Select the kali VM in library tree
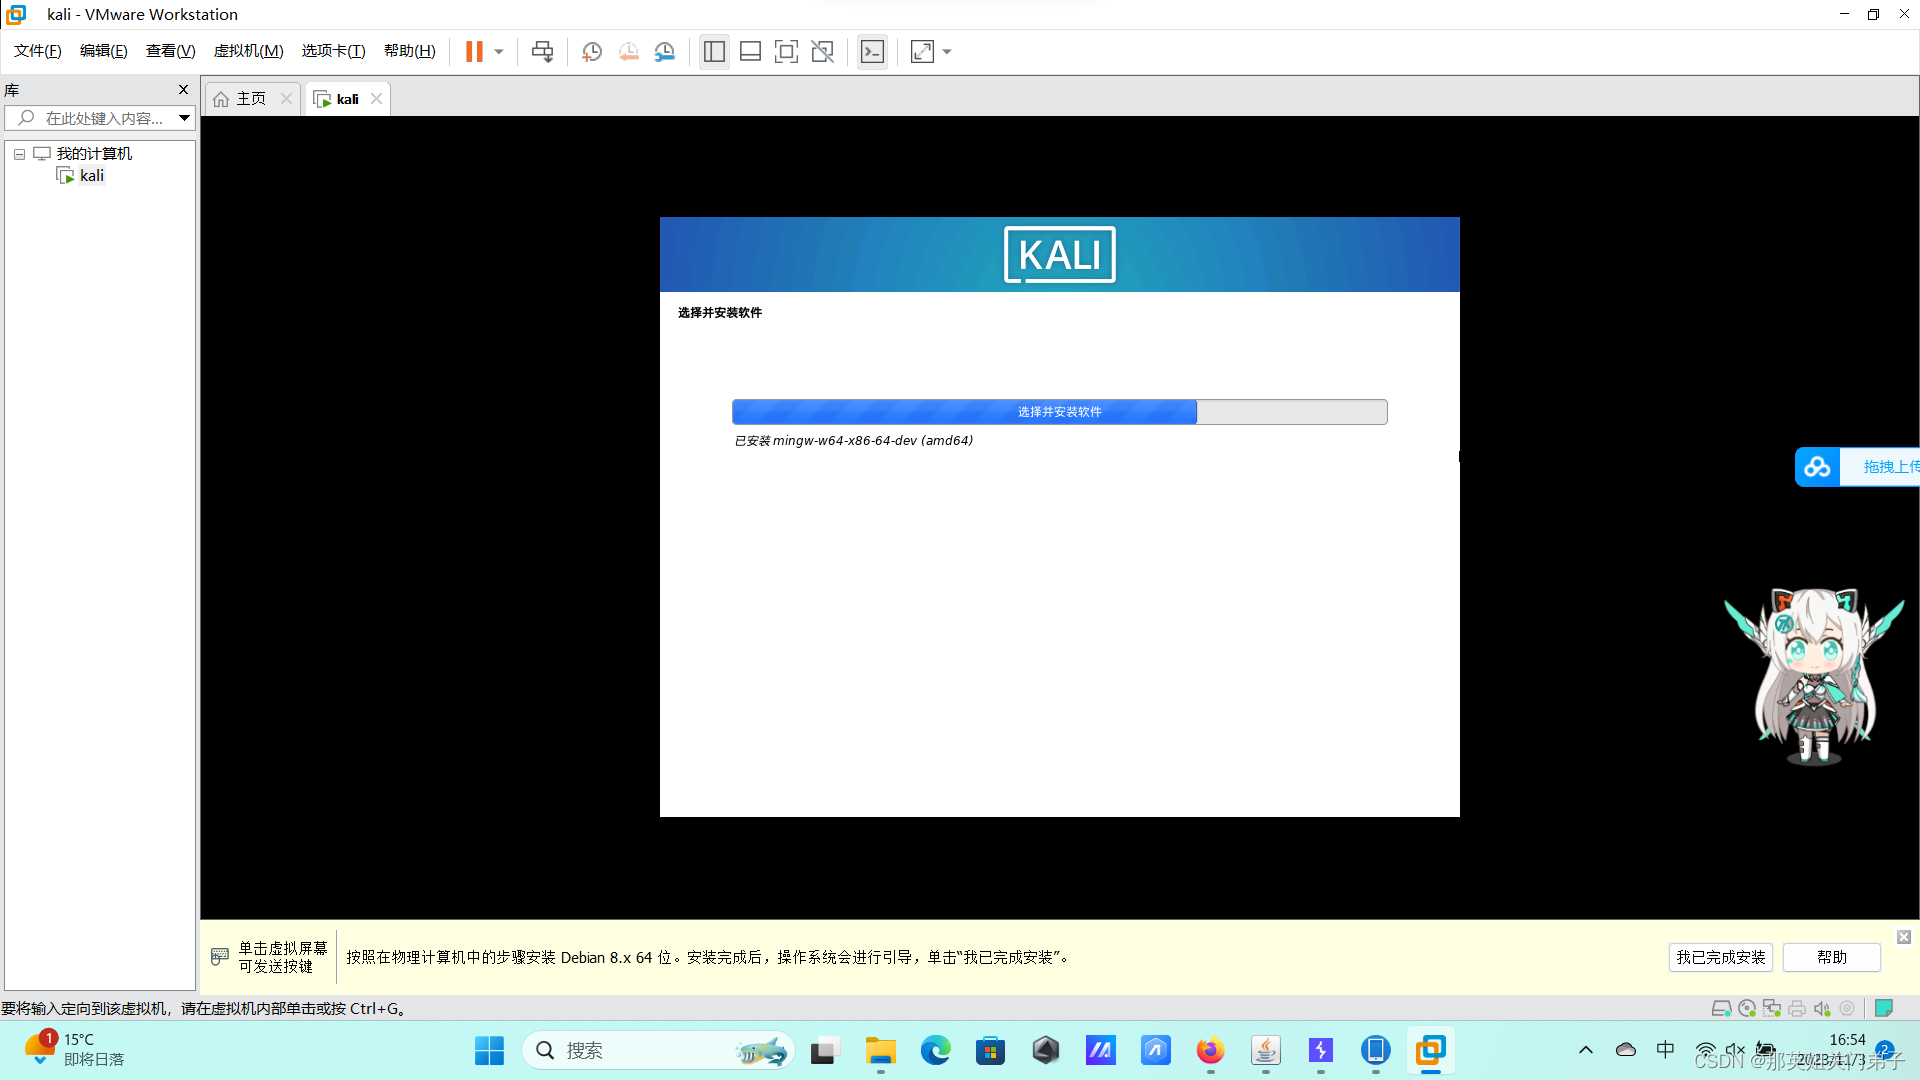This screenshot has height=1080, width=1920. coord(92,176)
